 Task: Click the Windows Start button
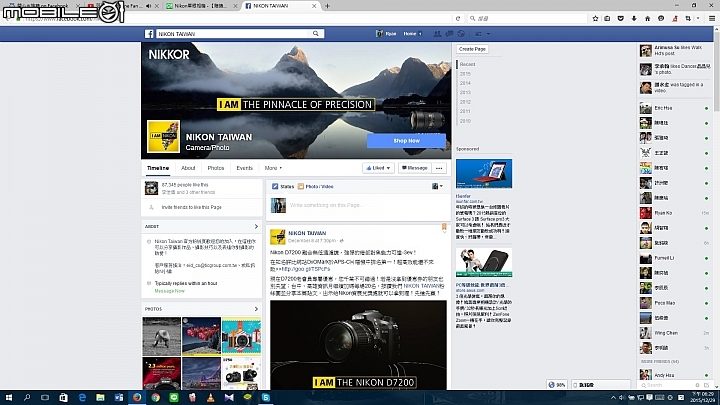pos(8,398)
